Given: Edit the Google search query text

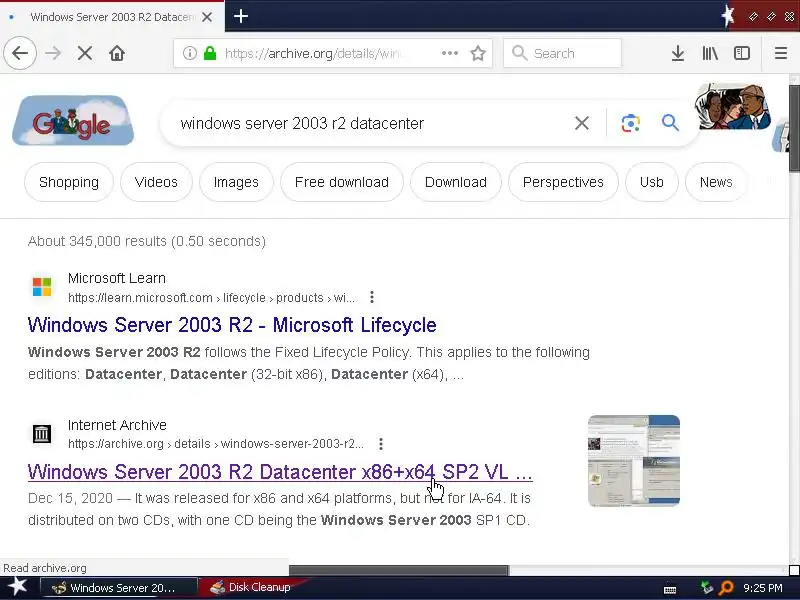Looking at the screenshot, I should (302, 123).
